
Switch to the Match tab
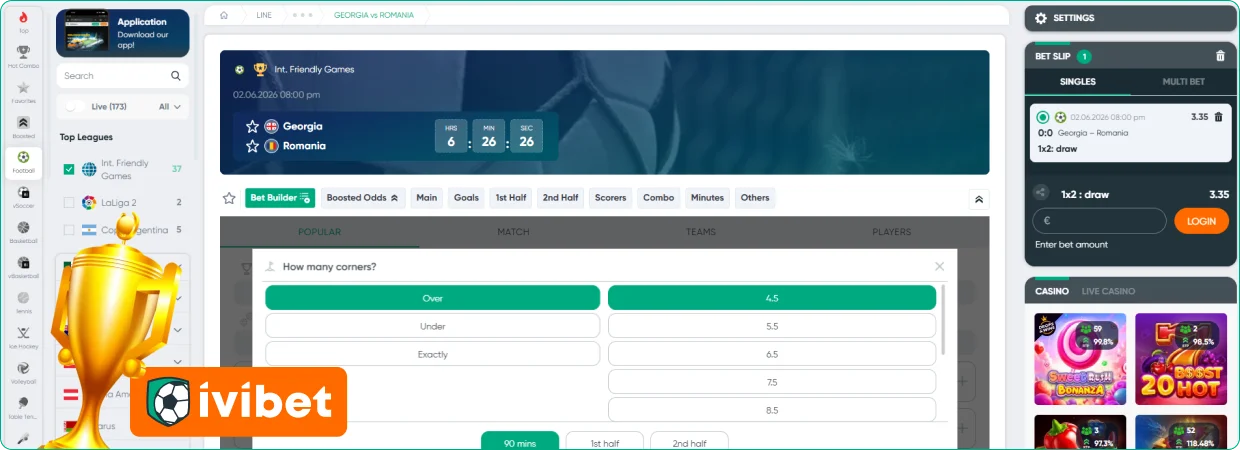point(513,232)
